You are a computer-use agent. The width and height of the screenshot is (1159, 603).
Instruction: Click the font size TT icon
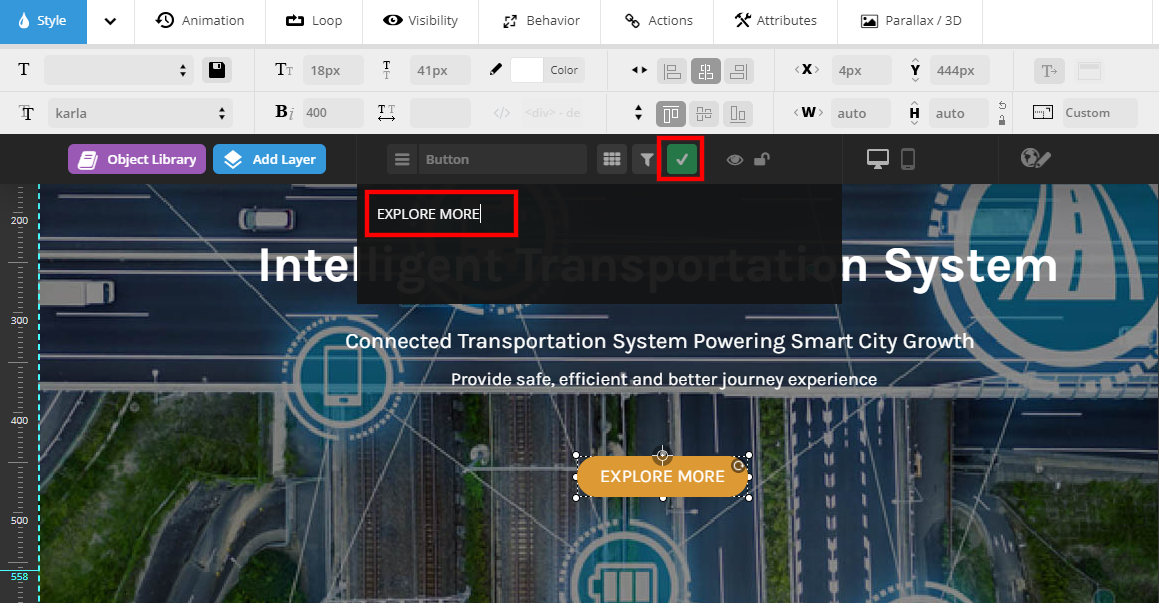pos(284,70)
